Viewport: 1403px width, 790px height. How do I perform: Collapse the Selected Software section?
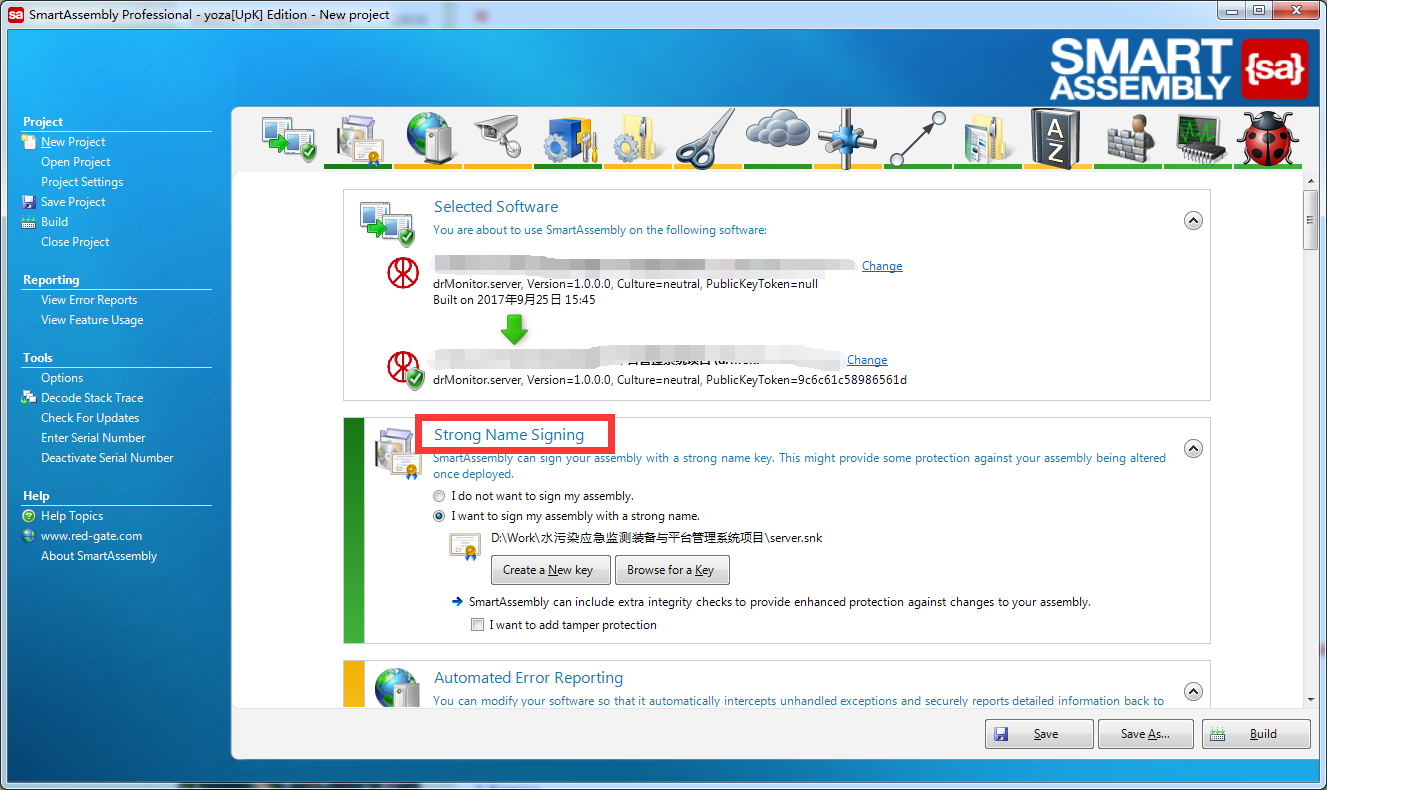pos(1193,221)
